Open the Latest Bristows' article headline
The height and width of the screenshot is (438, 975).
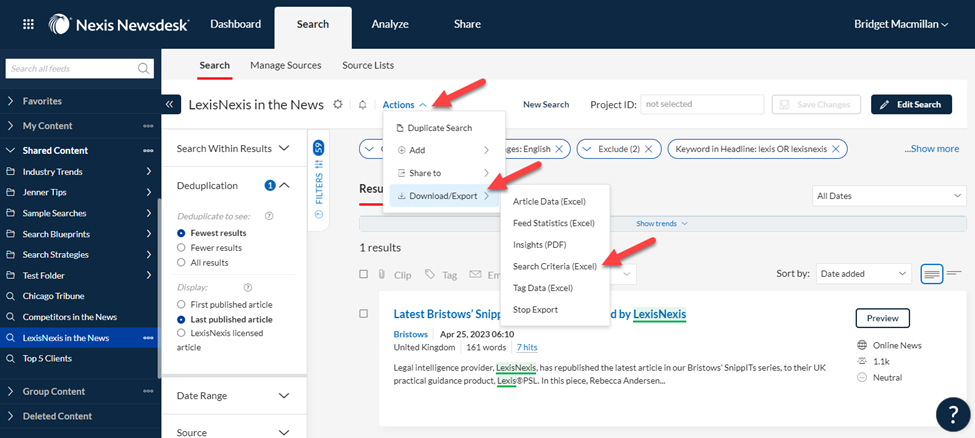tap(540, 314)
